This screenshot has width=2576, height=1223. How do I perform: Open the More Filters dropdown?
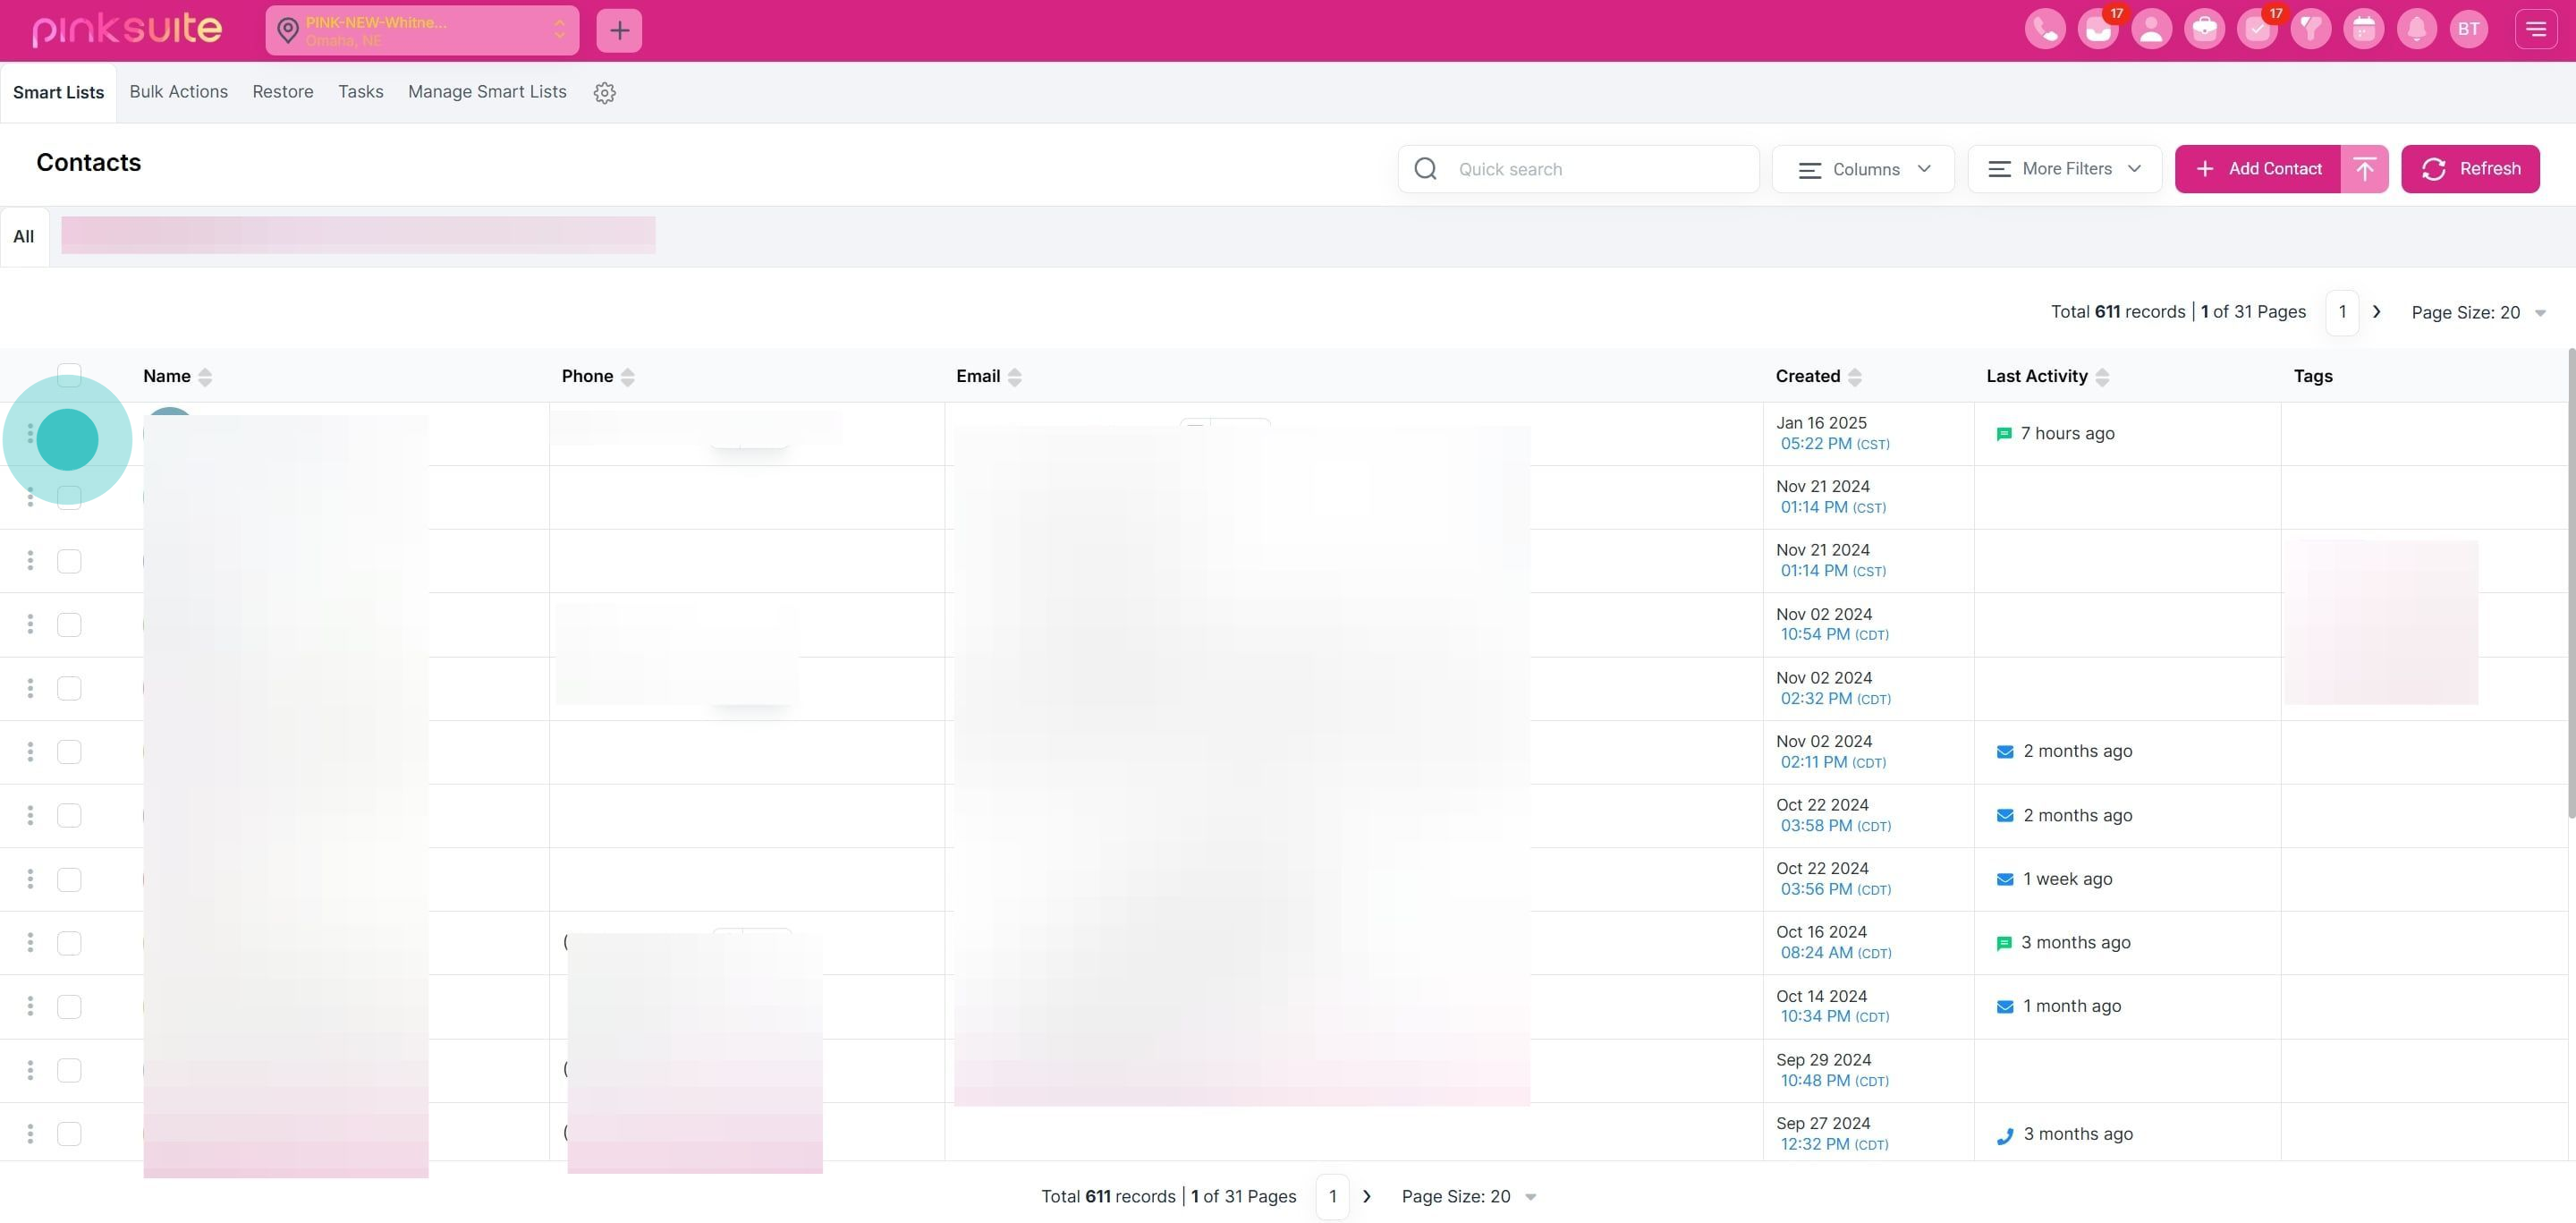click(x=2064, y=169)
